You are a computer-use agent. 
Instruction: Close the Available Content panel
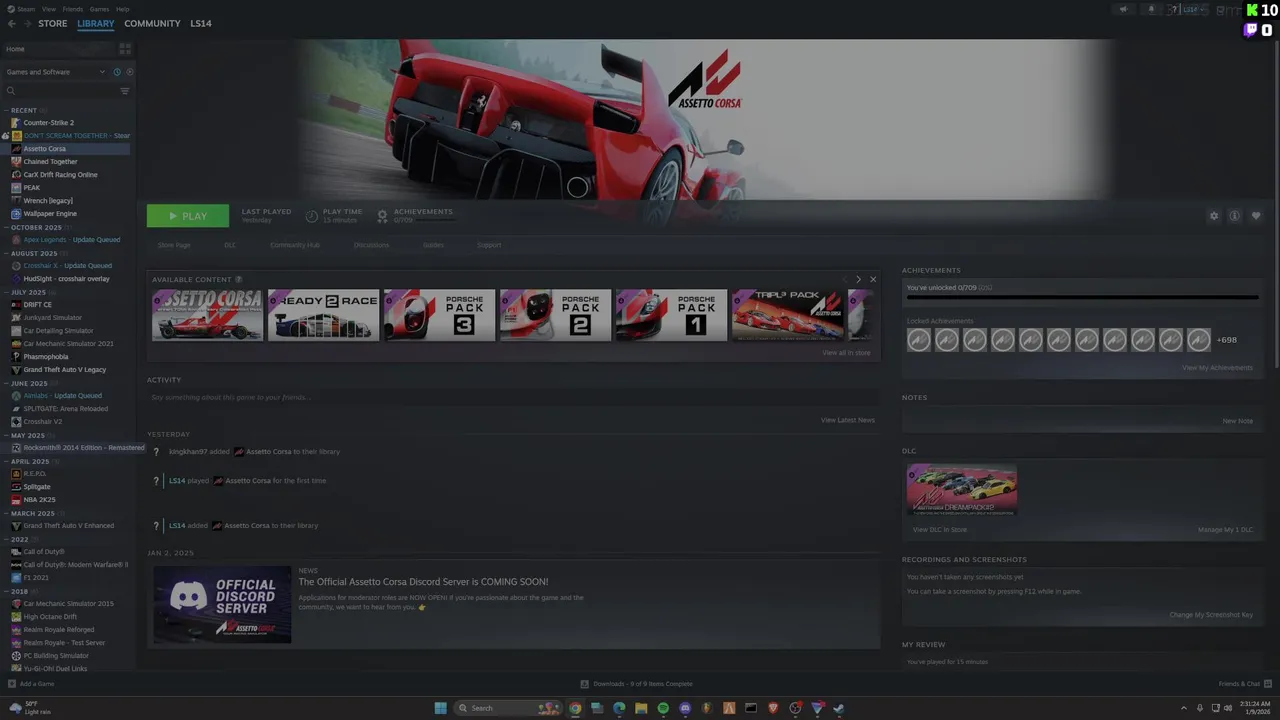click(x=873, y=279)
